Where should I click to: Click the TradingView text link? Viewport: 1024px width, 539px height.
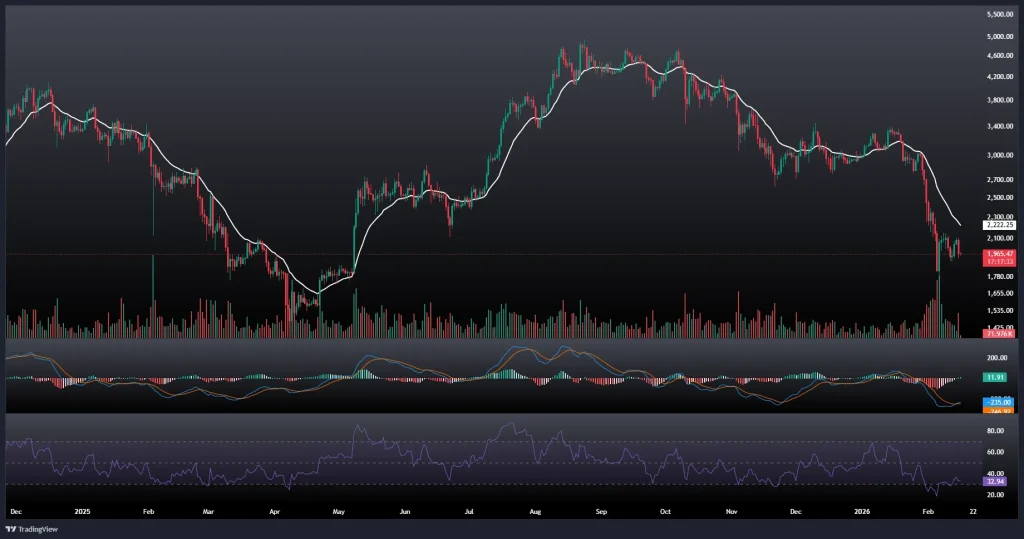(x=37, y=529)
